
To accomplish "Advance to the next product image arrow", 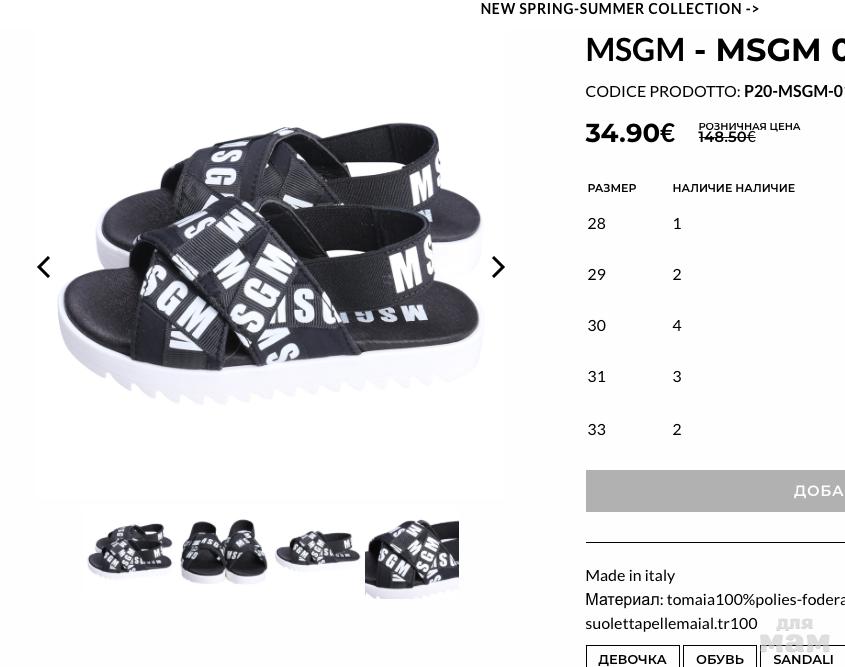I will pos(498,267).
